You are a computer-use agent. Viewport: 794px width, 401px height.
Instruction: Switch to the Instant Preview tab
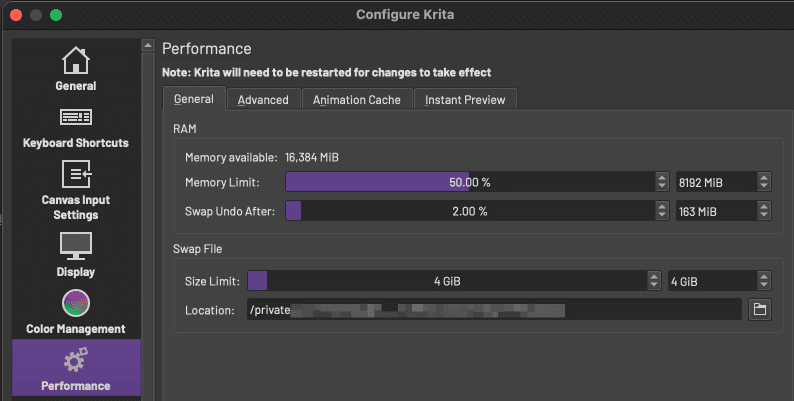pyautogui.click(x=465, y=100)
